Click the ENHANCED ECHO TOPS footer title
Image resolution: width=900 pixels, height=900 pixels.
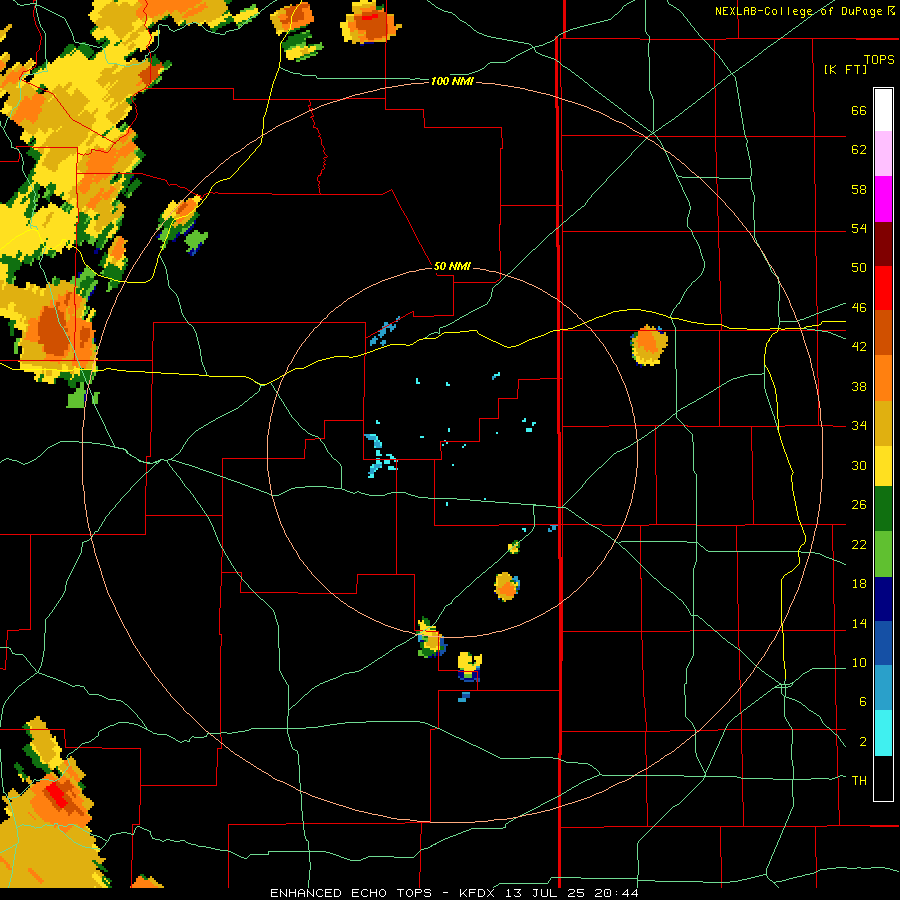351,893
